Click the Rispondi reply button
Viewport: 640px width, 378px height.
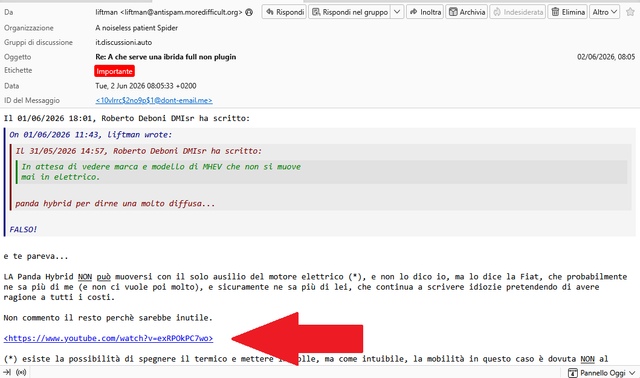click(x=284, y=12)
